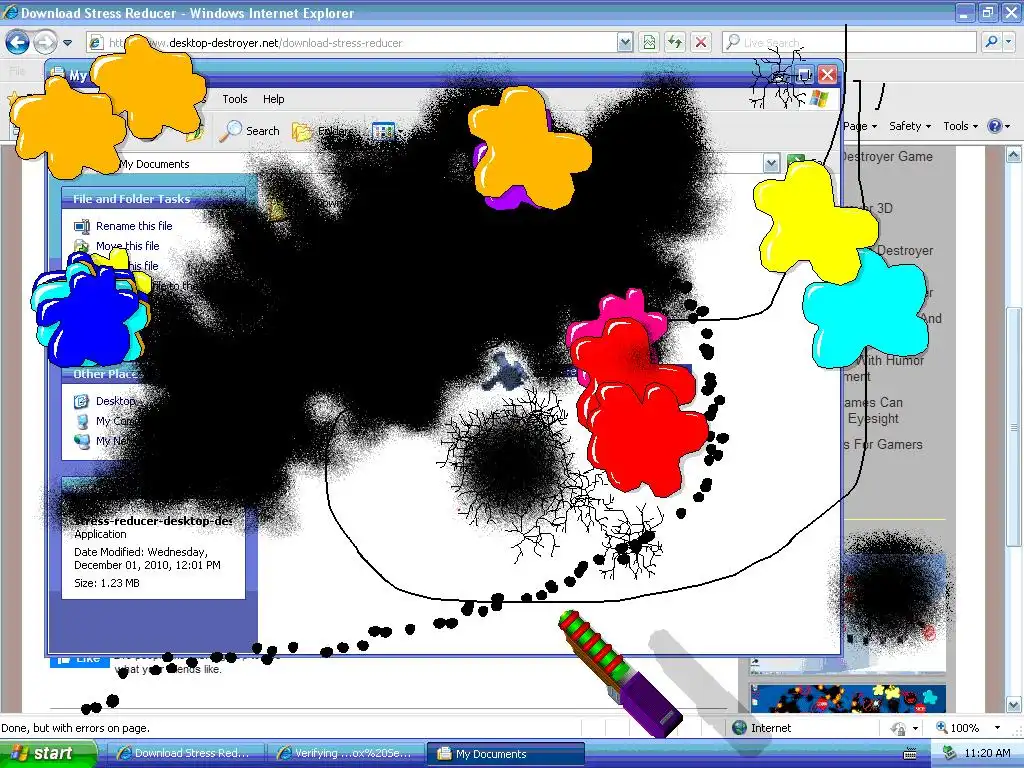Refresh the page with the green arrows icon
1024x768 pixels.
click(x=675, y=42)
